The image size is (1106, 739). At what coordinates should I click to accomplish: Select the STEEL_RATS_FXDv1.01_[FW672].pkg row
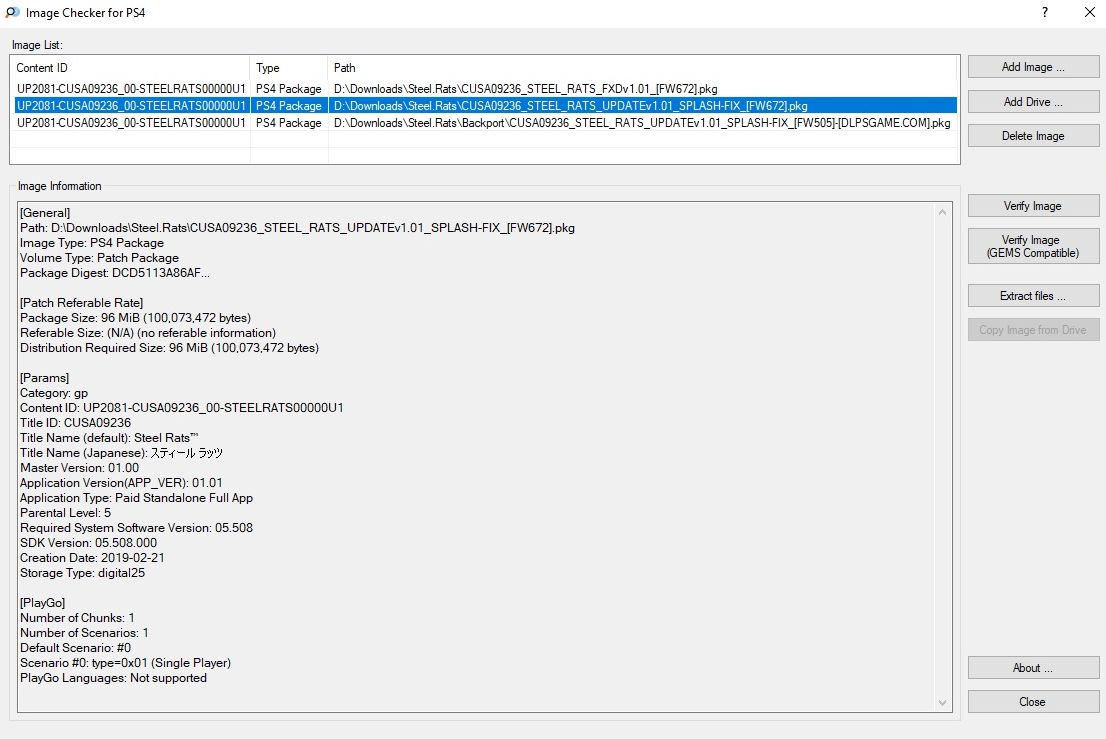[485, 89]
